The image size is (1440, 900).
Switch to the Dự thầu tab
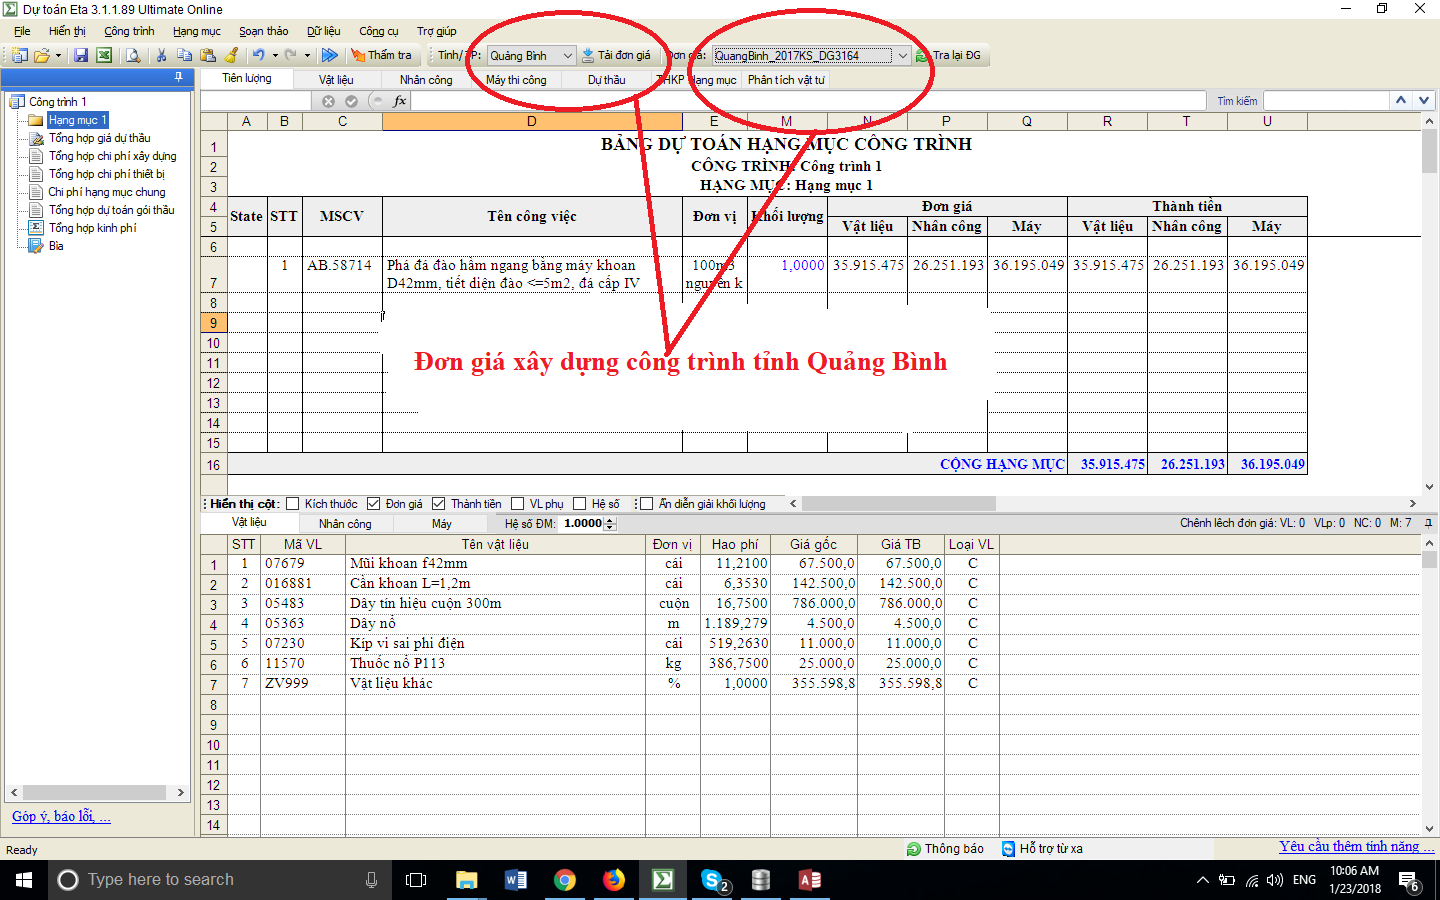[x=606, y=80]
